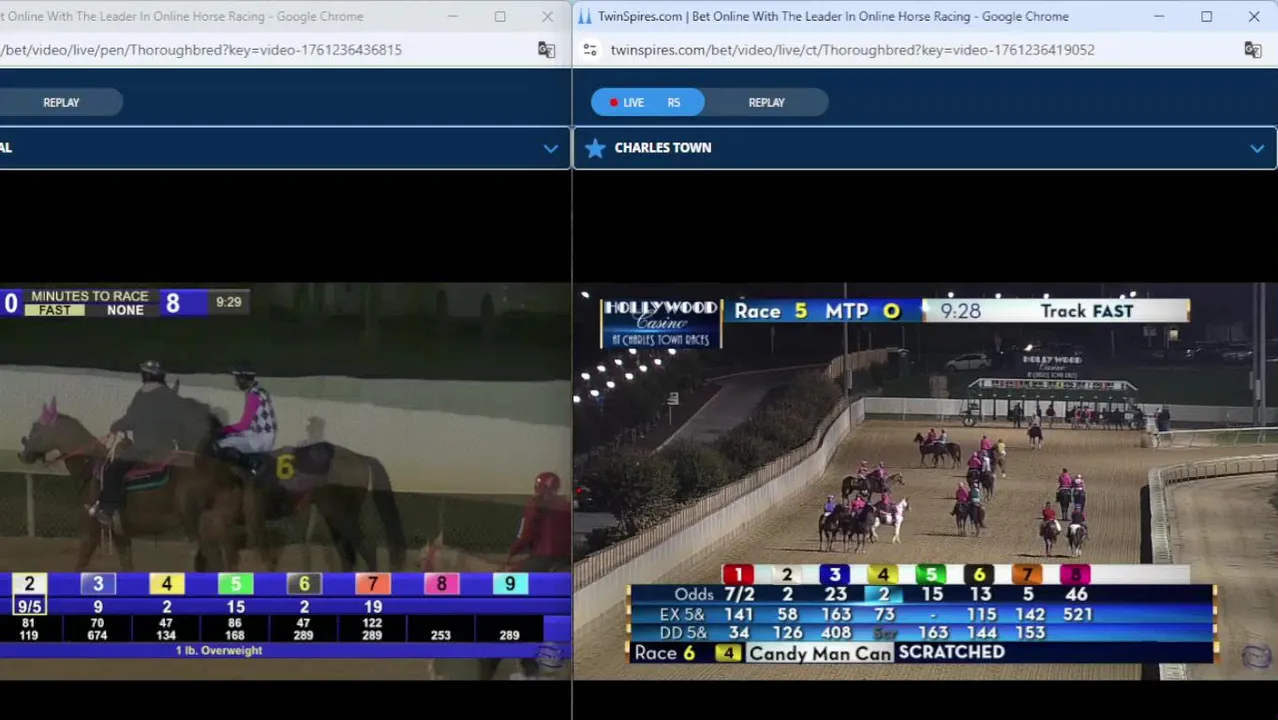1278x720 pixels.
Task: Expand the left window track dropdown chevron
Action: click(551, 148)
